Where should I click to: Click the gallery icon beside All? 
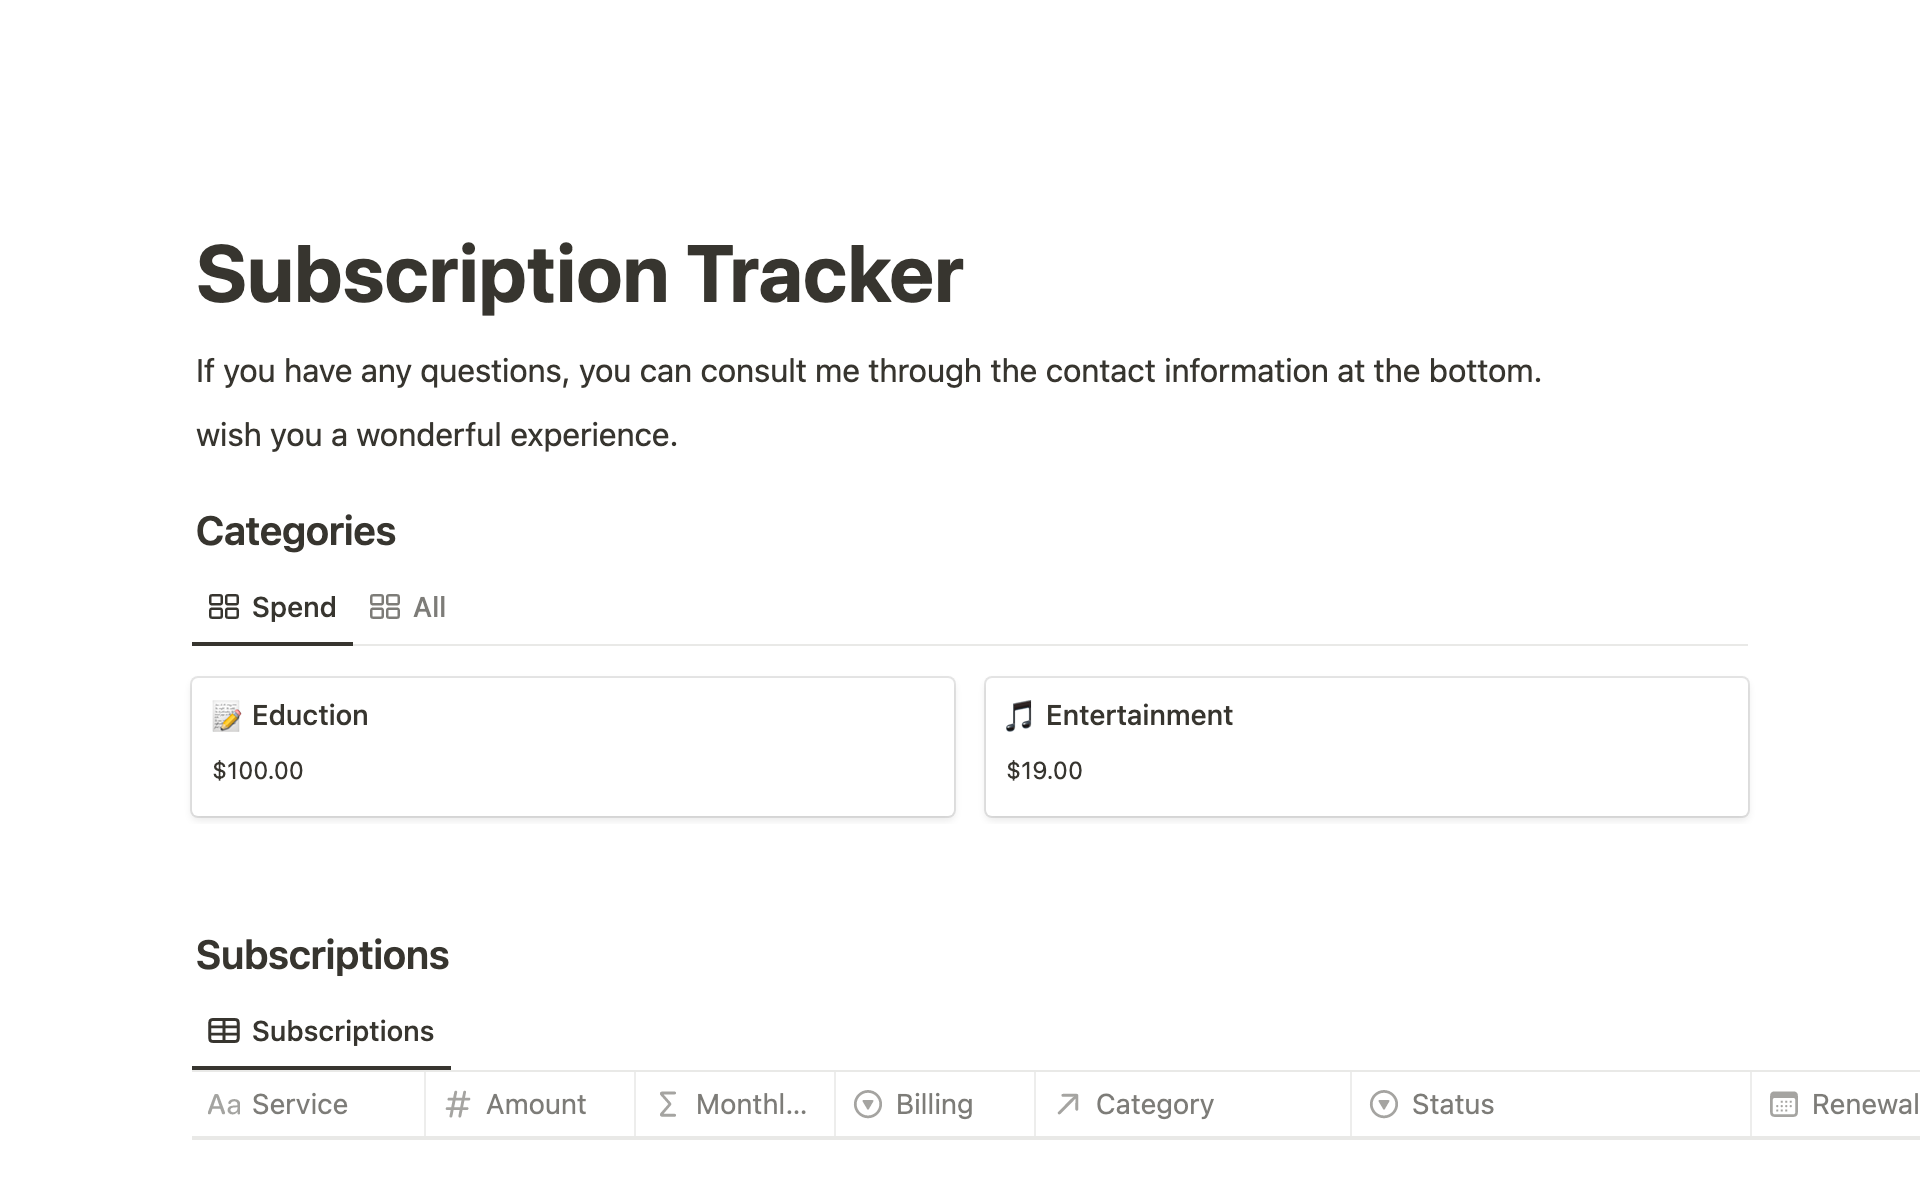click(x=385, y=607)
